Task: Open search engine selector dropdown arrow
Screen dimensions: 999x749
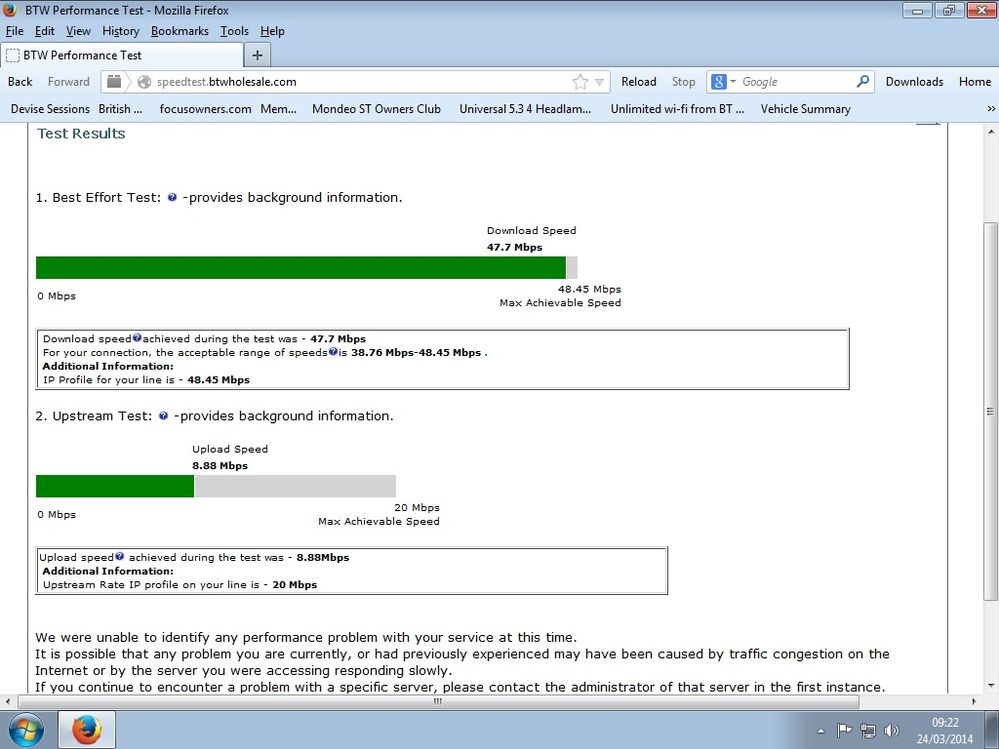Action: click(733, 82)
